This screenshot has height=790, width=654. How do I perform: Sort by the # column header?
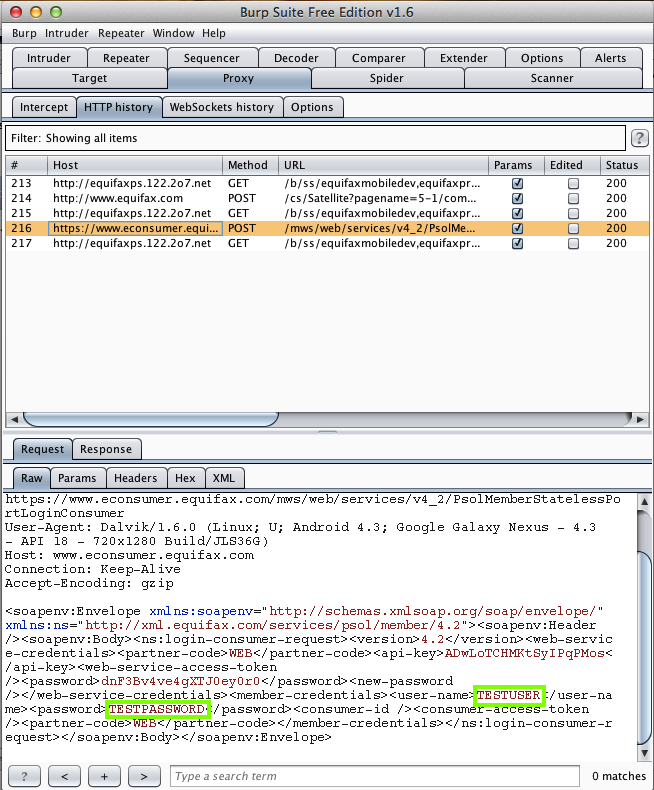tap(26, 165)
